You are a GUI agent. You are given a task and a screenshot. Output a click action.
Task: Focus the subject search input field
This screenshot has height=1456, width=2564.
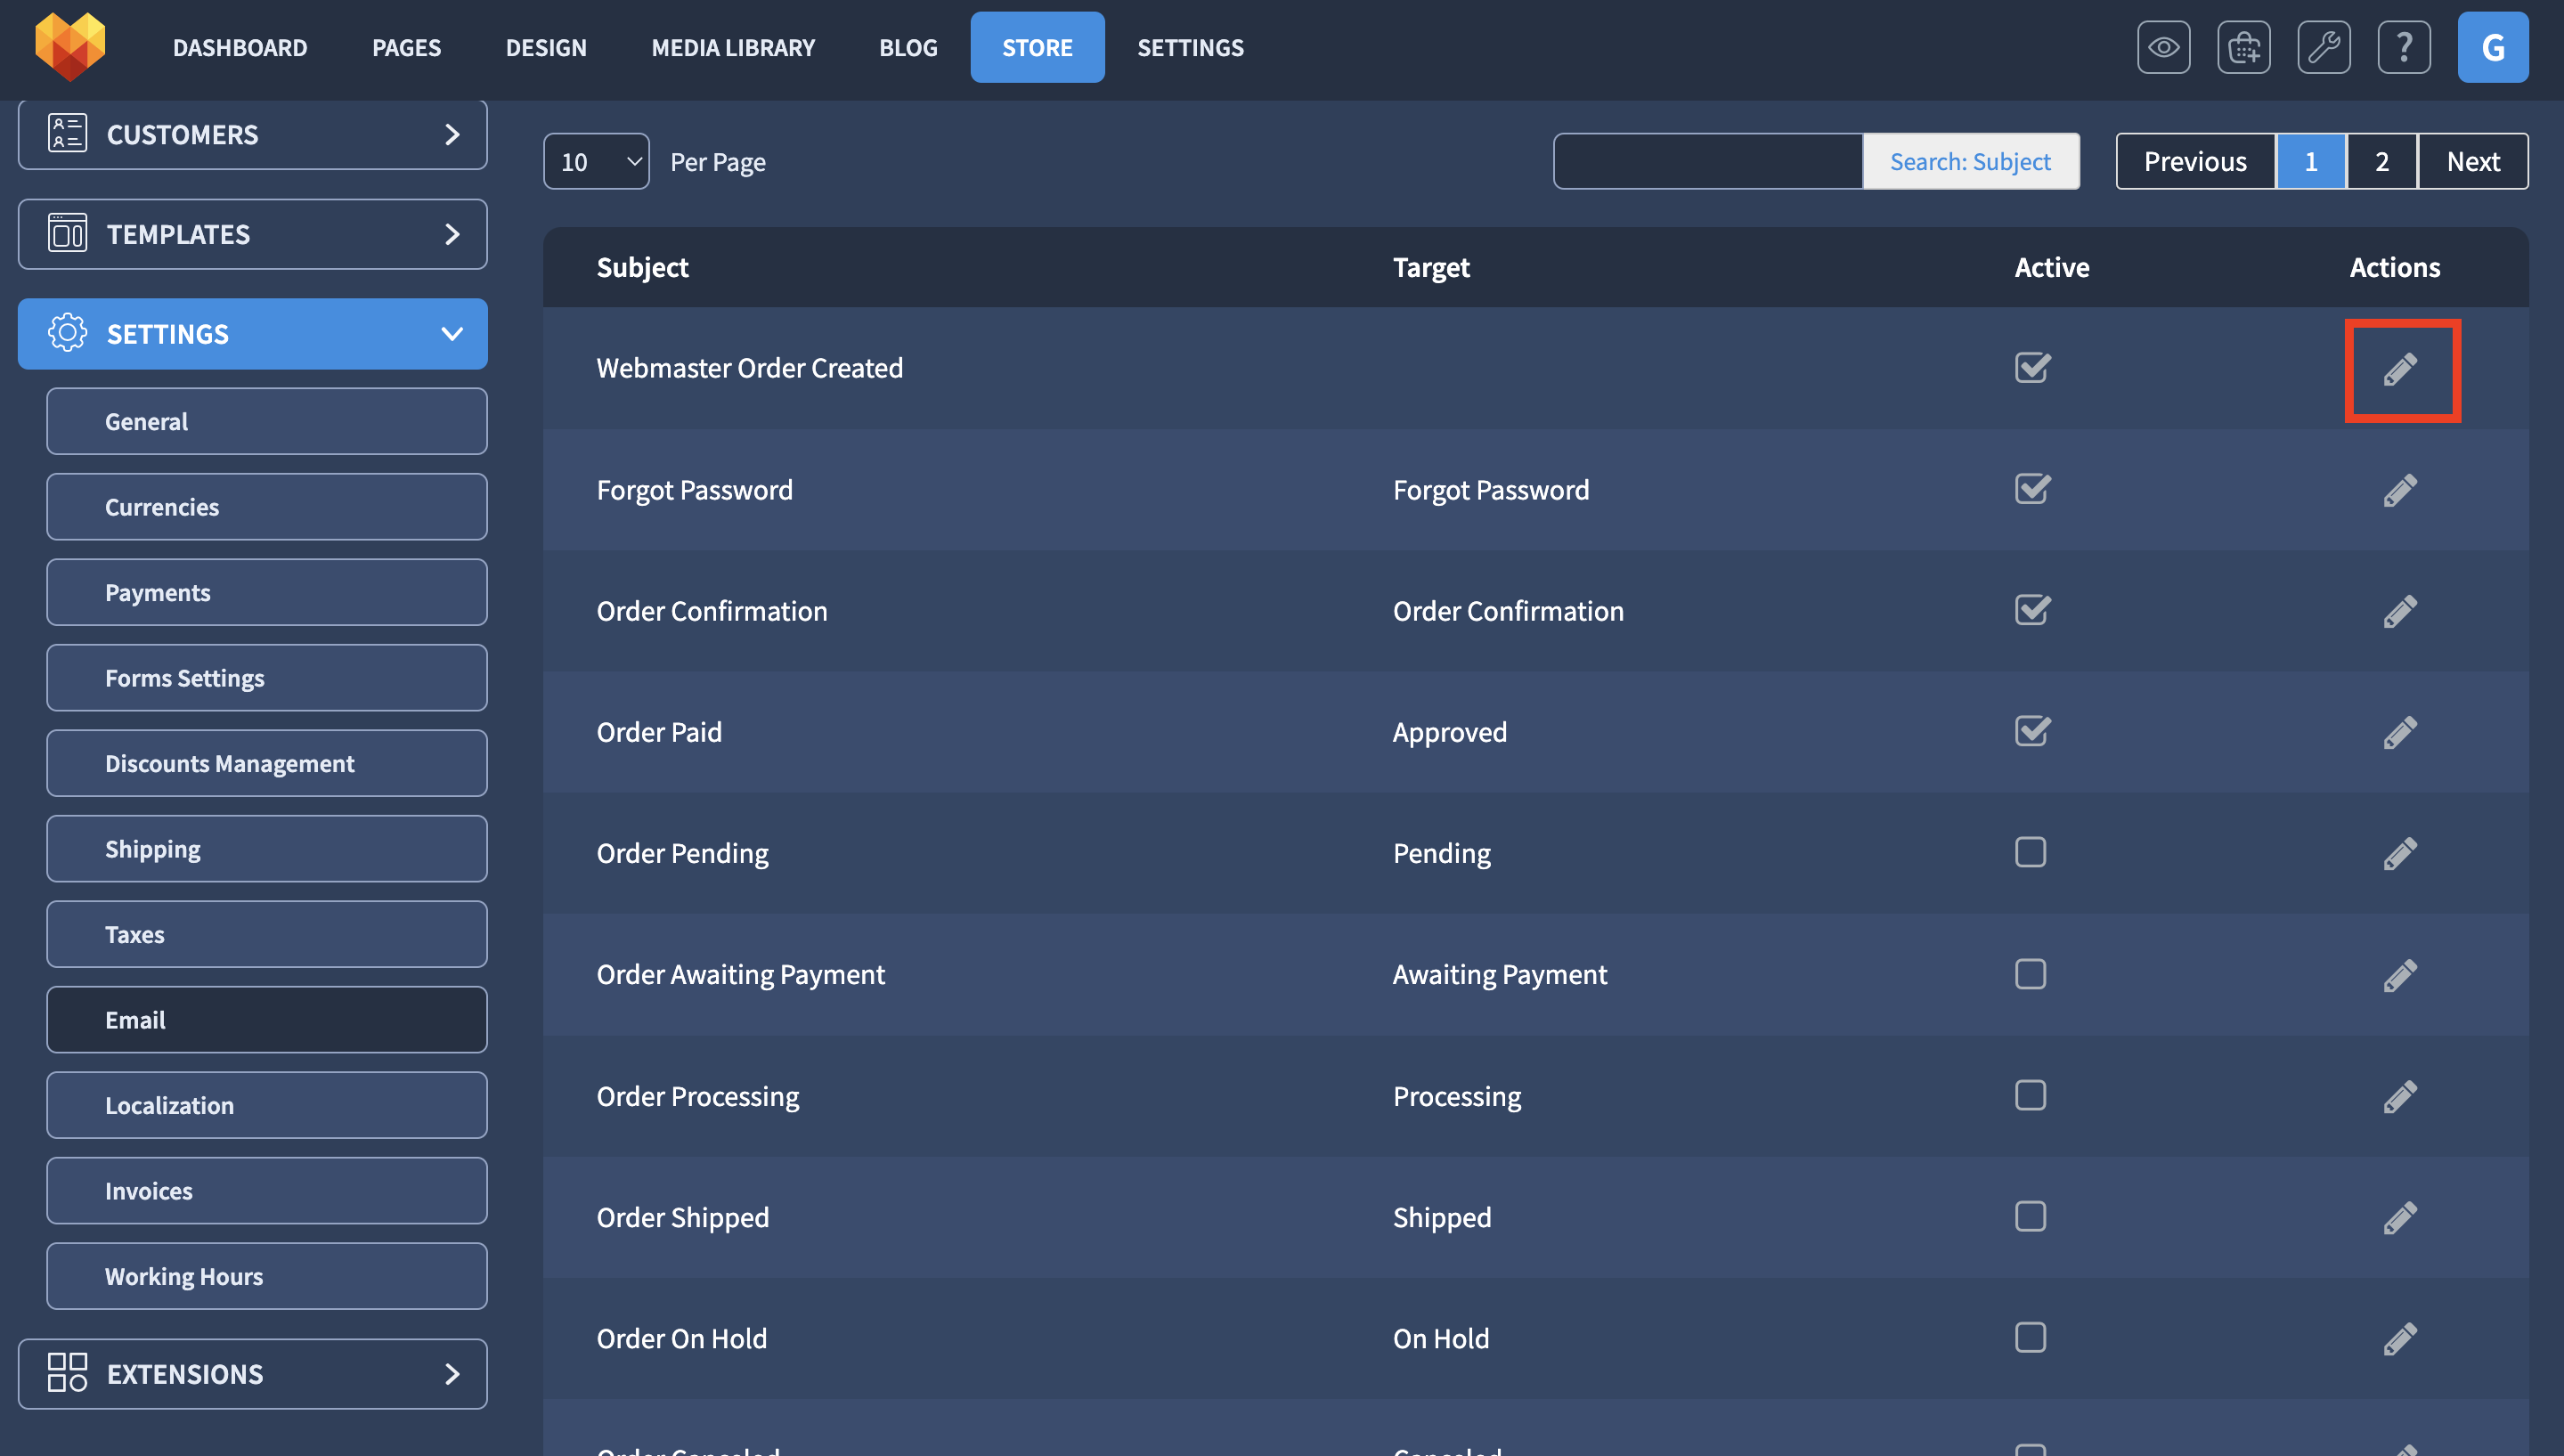[1708, 161]
